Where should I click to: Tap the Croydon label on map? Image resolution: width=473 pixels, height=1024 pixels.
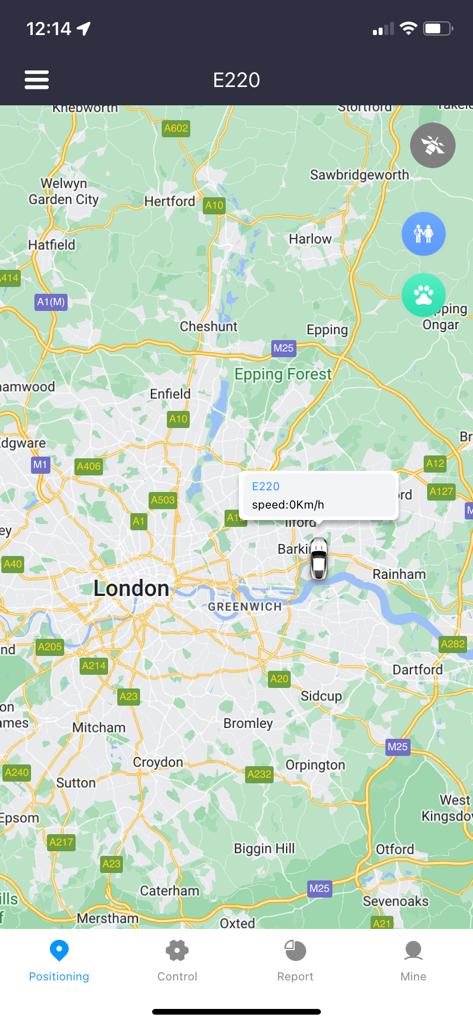click(x=158, y=762)
